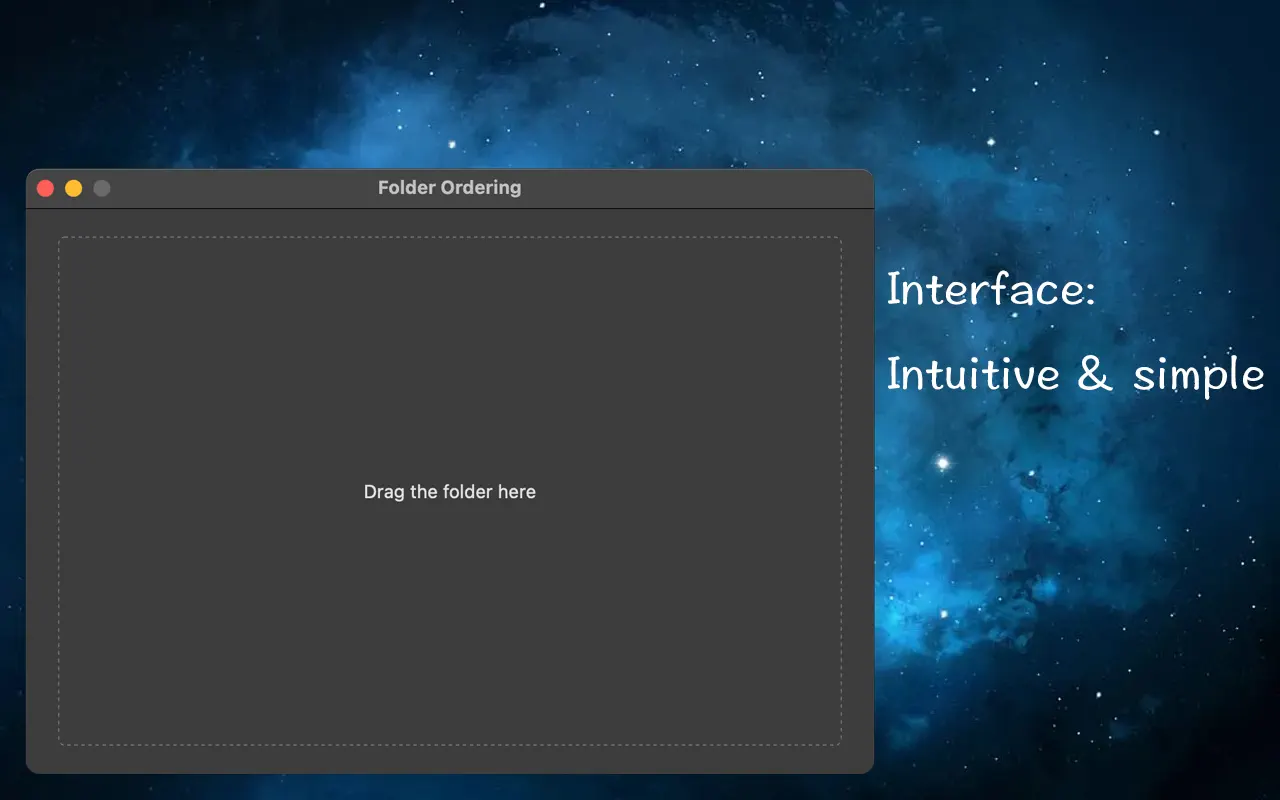Click the lower-right corner of the drop zone
This screenshot has height=800, width=1280.
pyautogui.click(x=840, y=744)
